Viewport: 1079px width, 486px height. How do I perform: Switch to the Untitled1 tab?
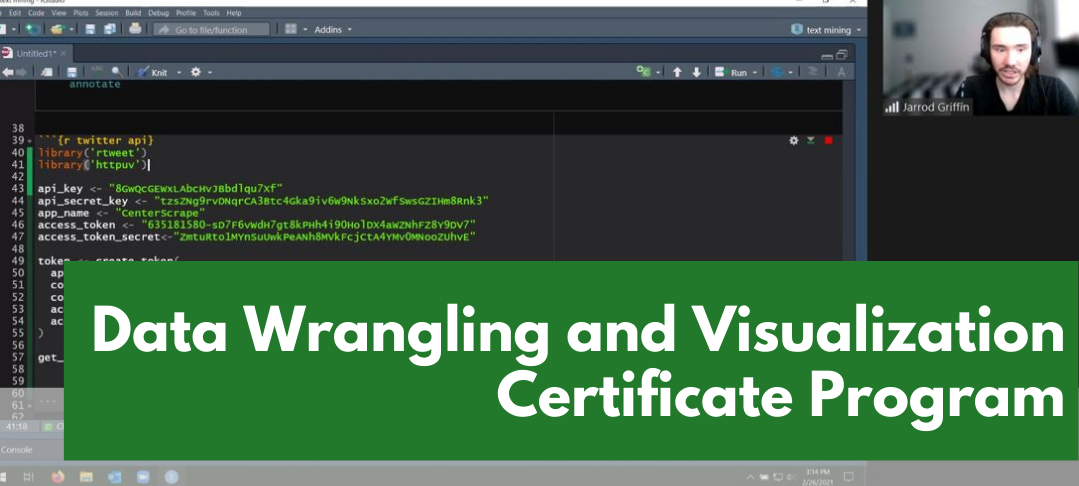tap(34, 53)
